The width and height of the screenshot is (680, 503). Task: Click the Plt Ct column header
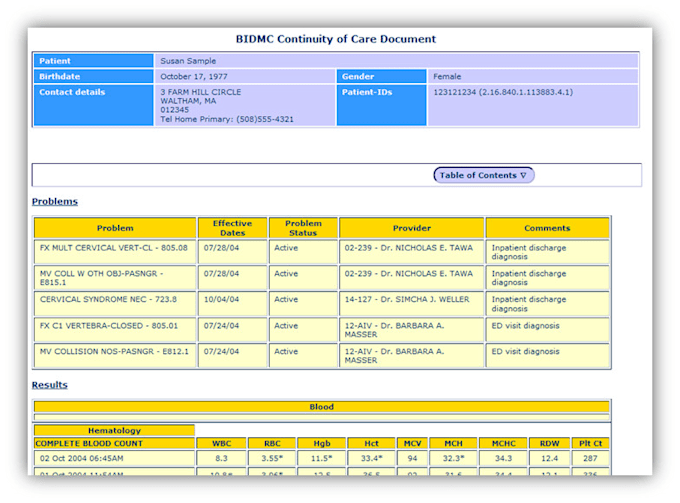click(591, 443)
